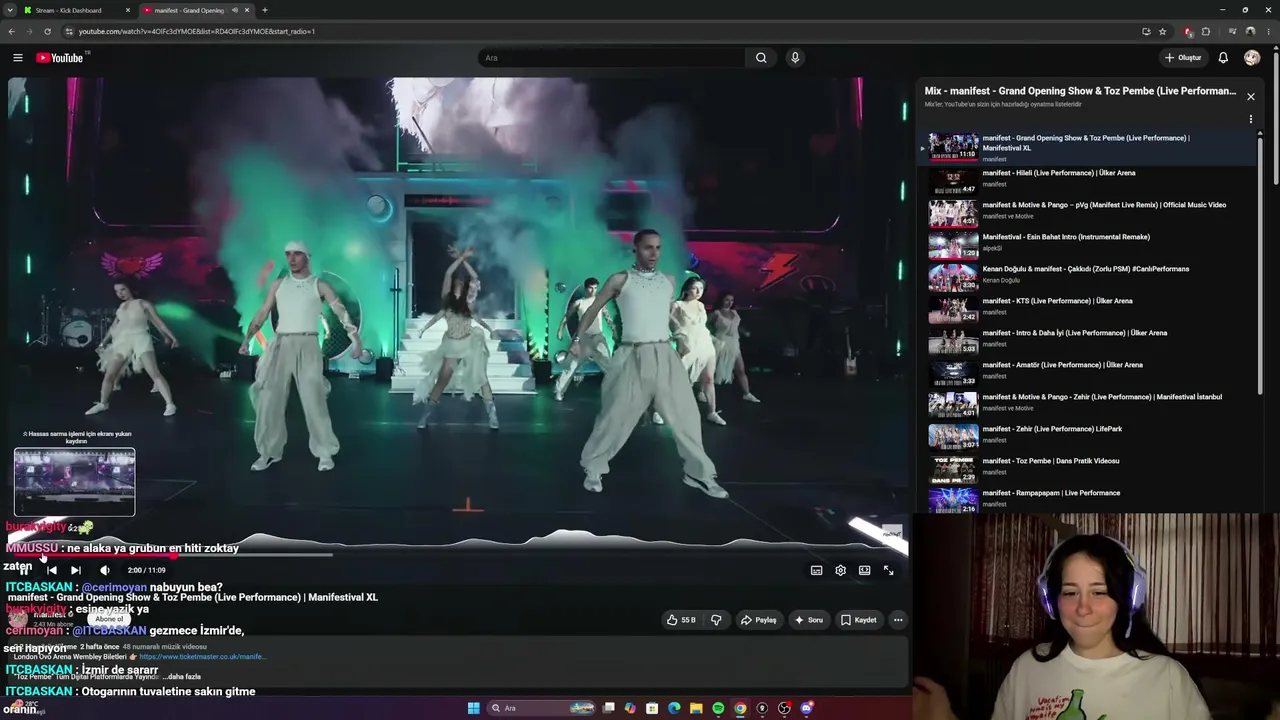Dislike the video
Viewport: 1280px width, 720px height.
716,620
